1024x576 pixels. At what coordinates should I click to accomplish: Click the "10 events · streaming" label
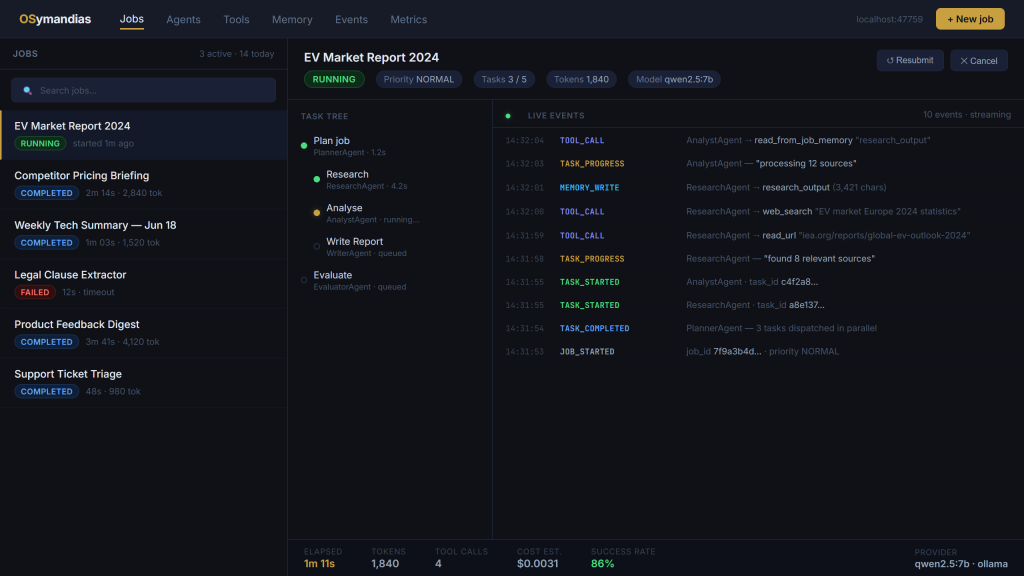[967, 115]
